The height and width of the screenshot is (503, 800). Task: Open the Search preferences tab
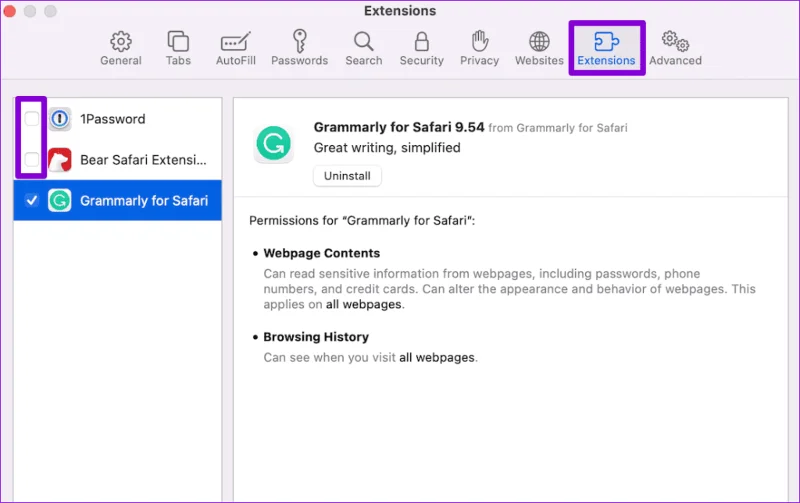(363, 48)
